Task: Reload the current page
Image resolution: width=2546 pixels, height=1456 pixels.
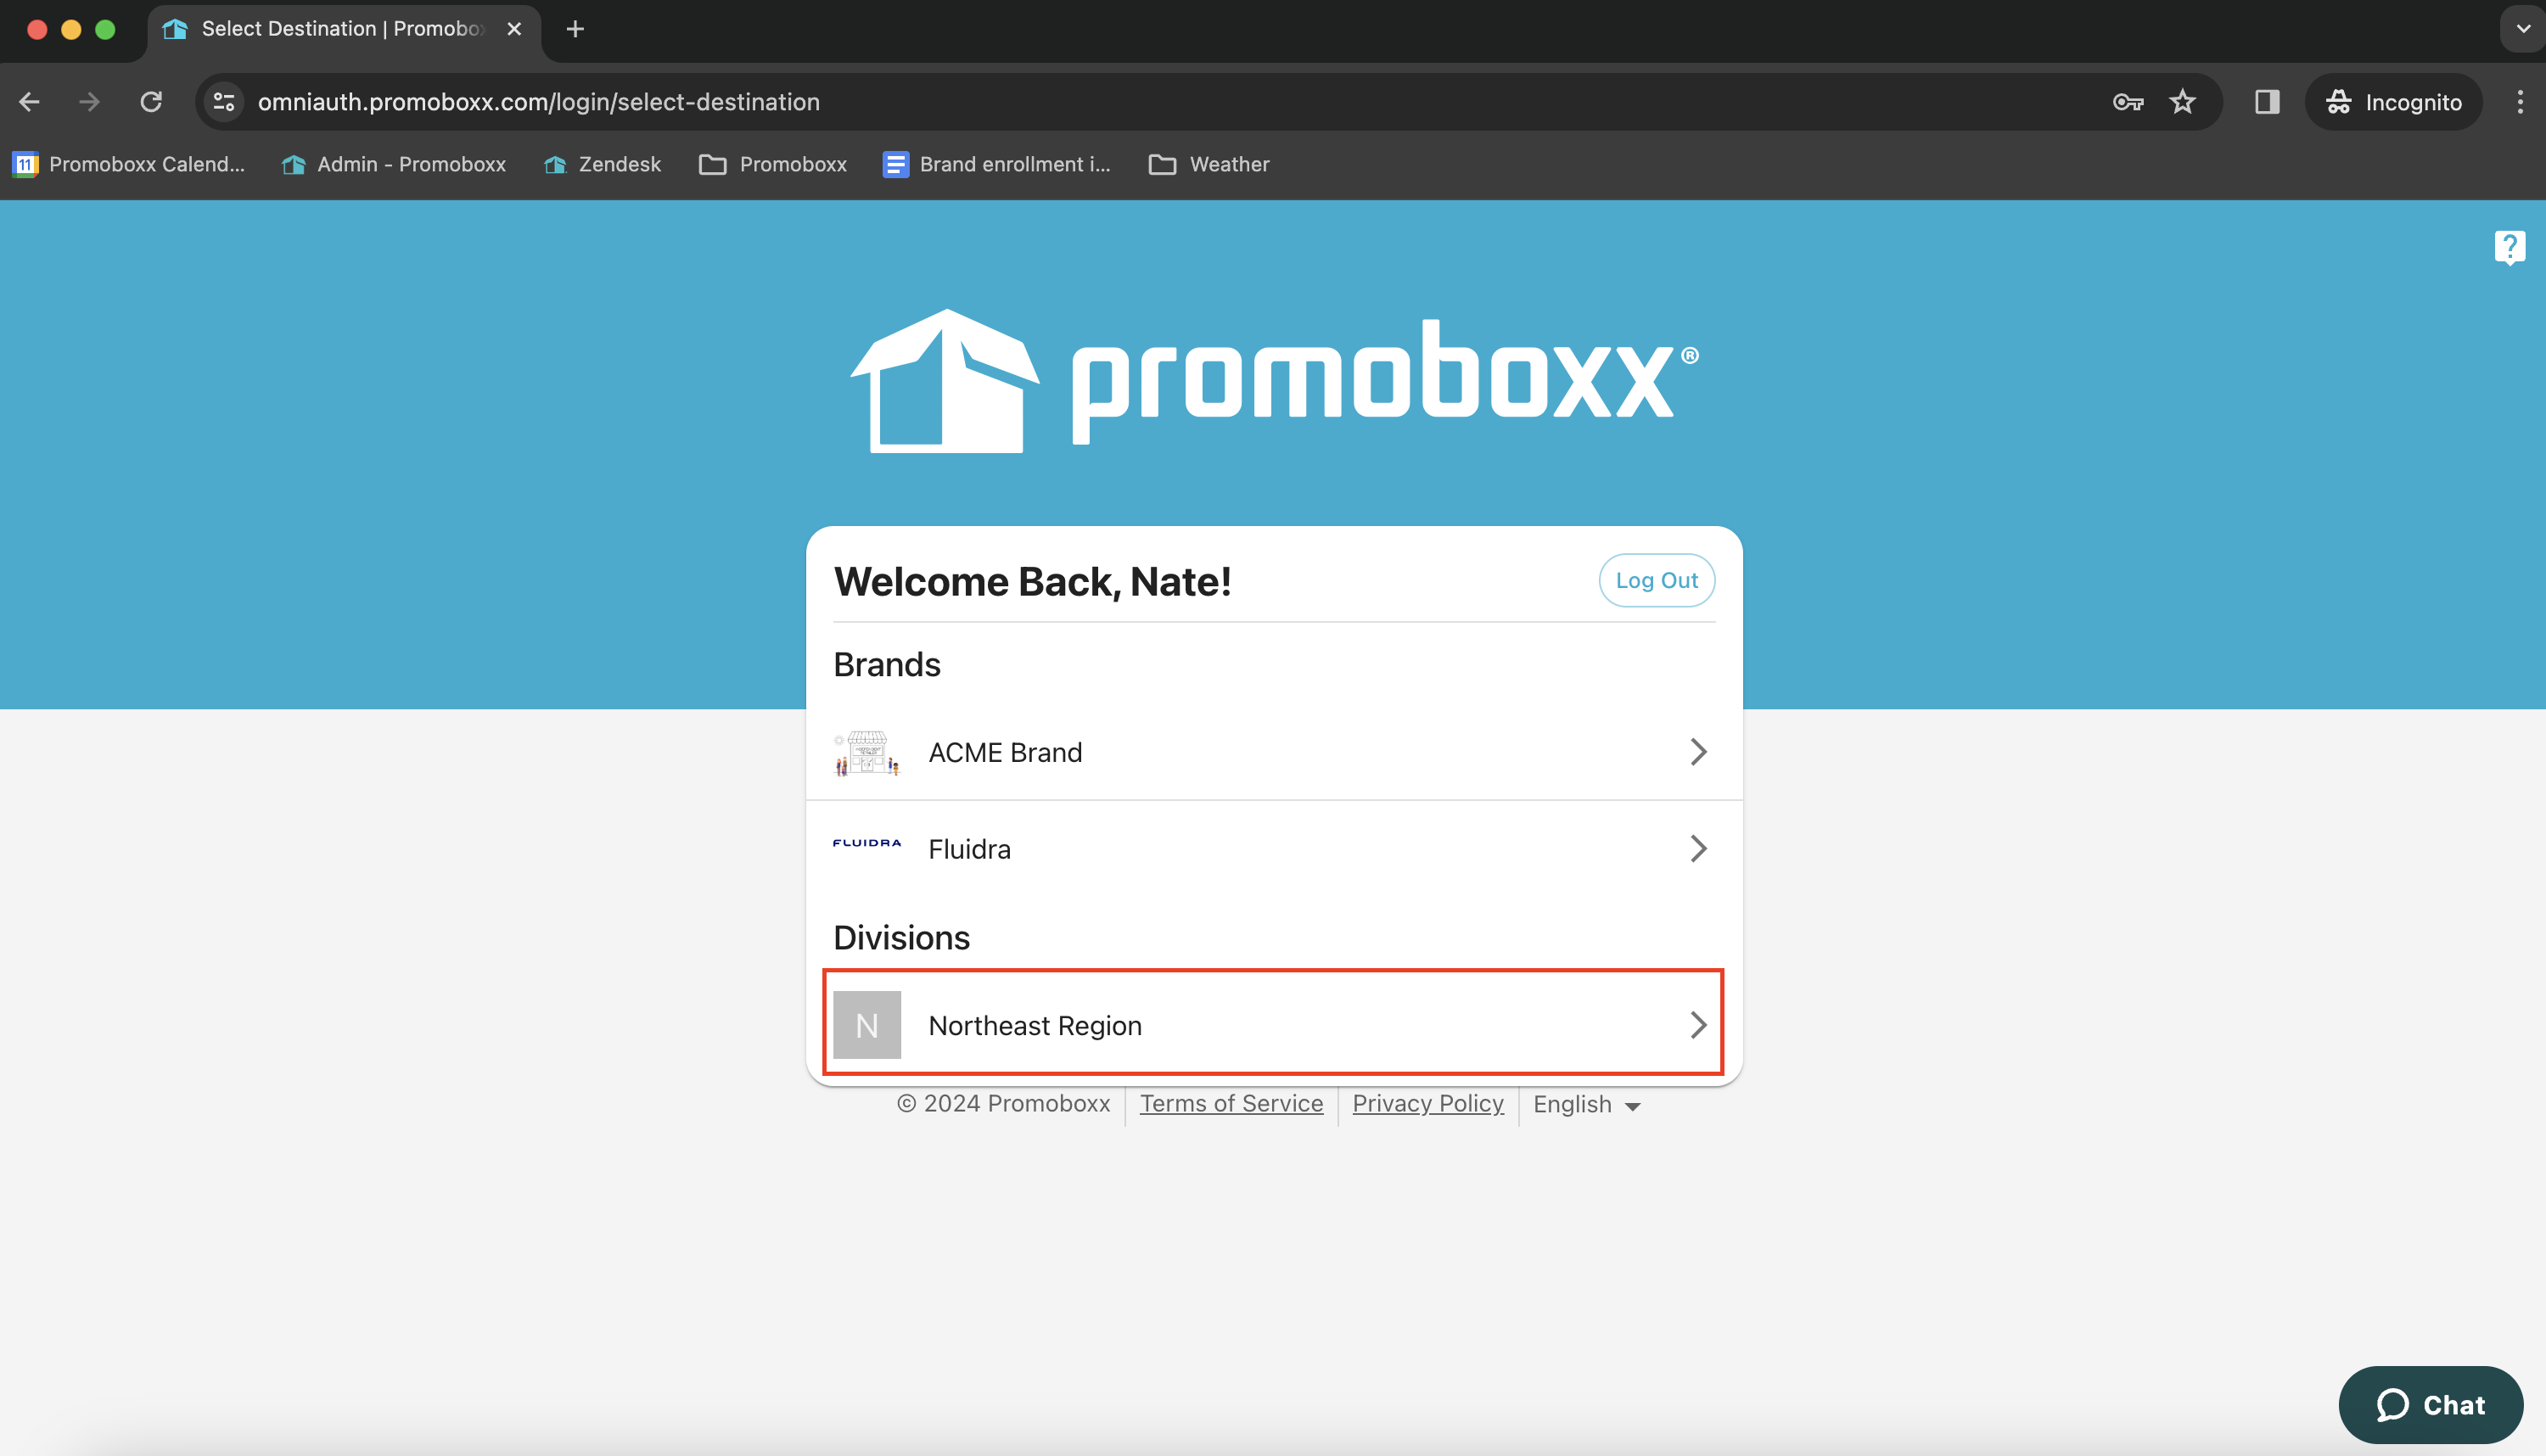Action: 151,102
